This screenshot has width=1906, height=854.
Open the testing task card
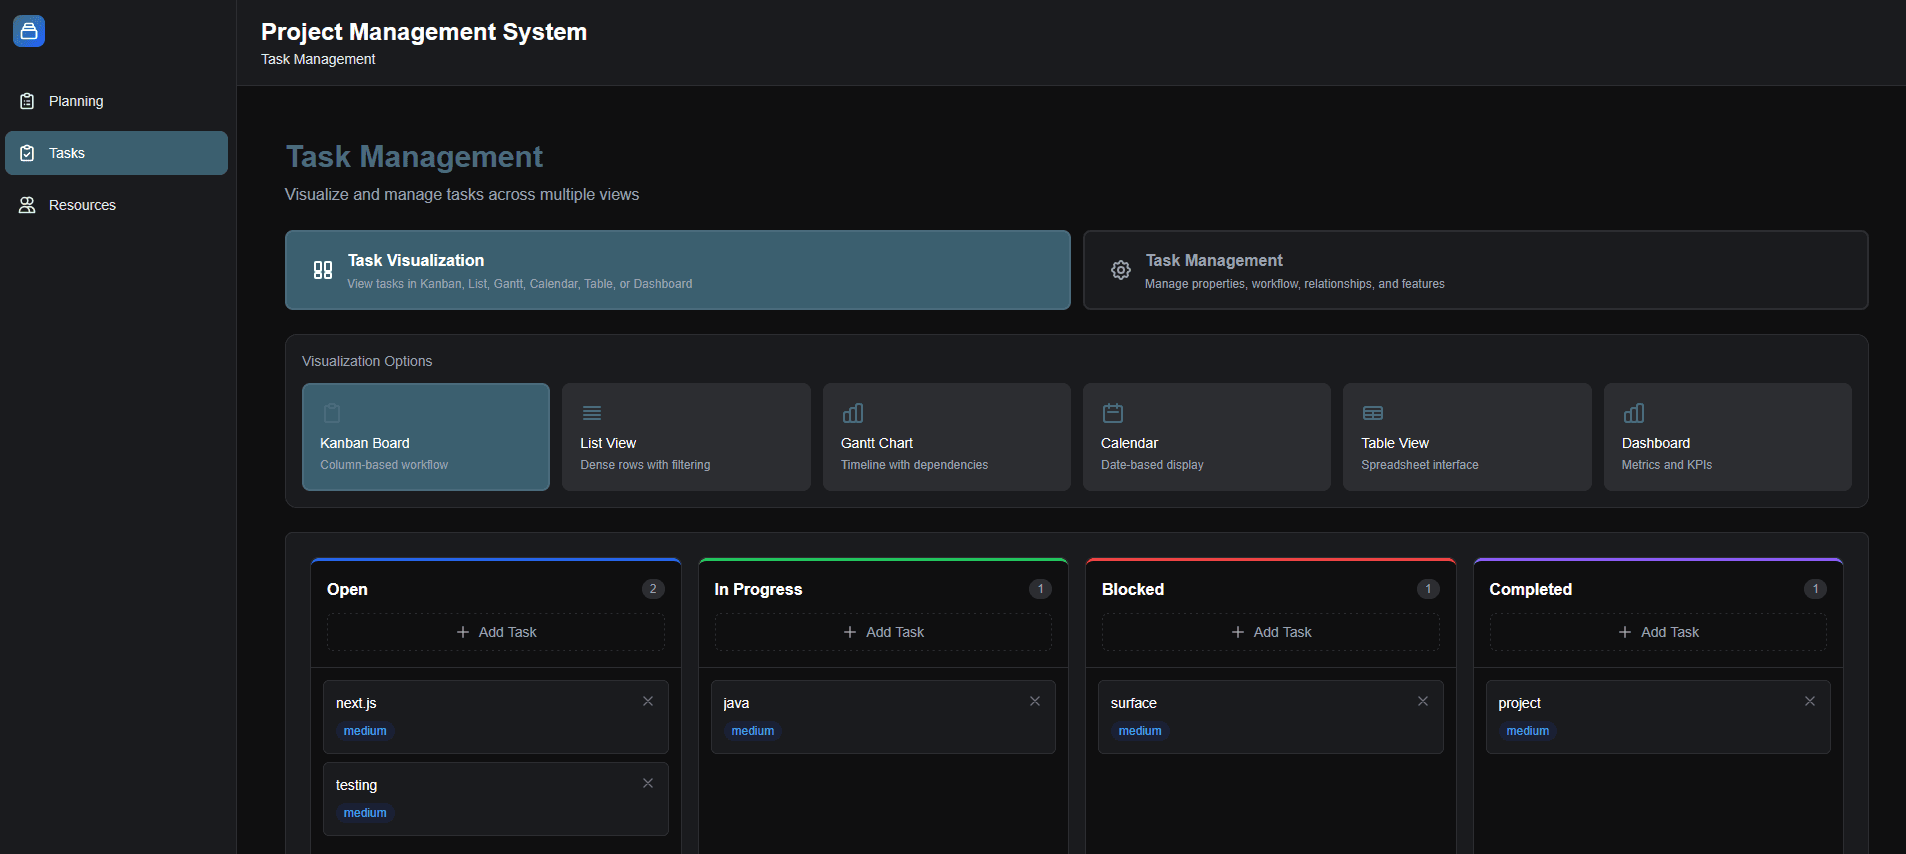pyautogui.click(x=496, y=799)
